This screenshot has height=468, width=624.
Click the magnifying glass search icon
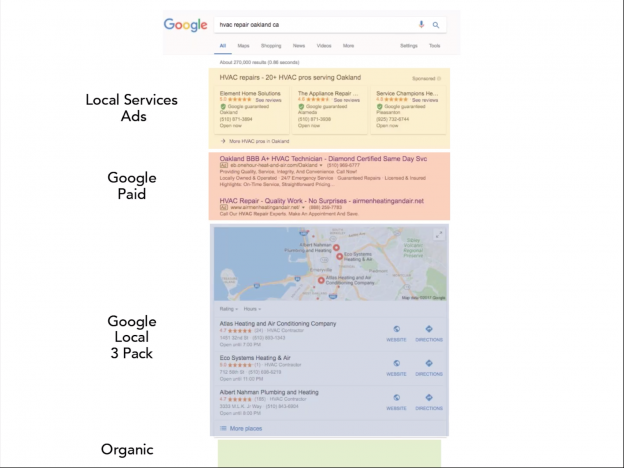tap(436, 25)
